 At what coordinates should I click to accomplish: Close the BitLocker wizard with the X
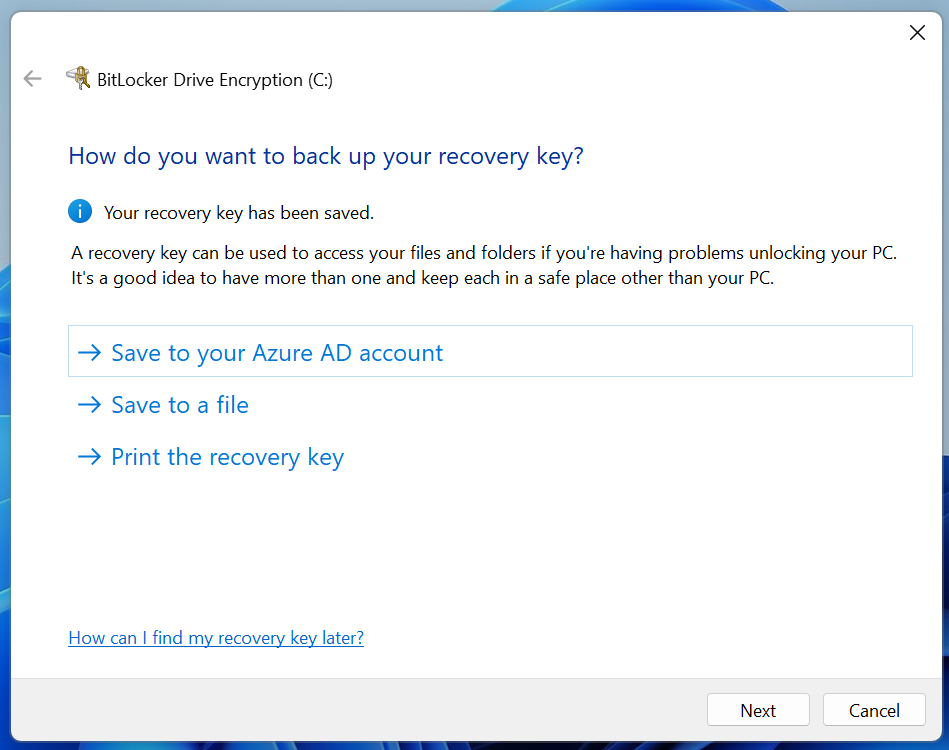pyautogui.click(x=918, y=33)
